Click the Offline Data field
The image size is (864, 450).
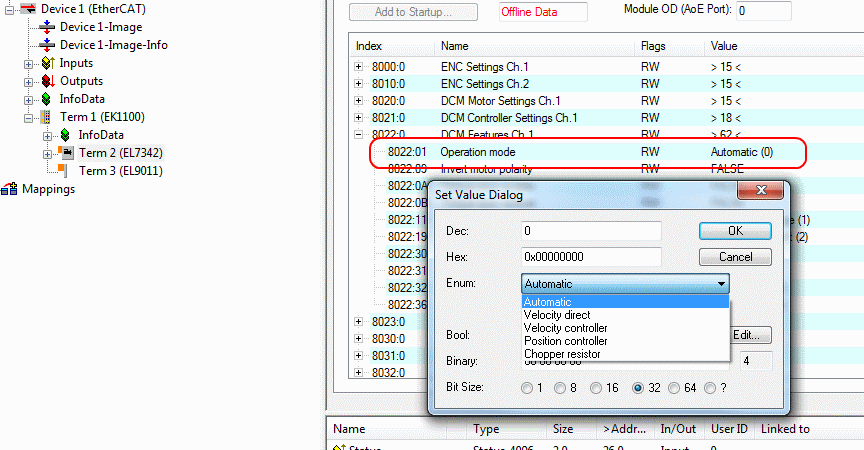[543, 12]
